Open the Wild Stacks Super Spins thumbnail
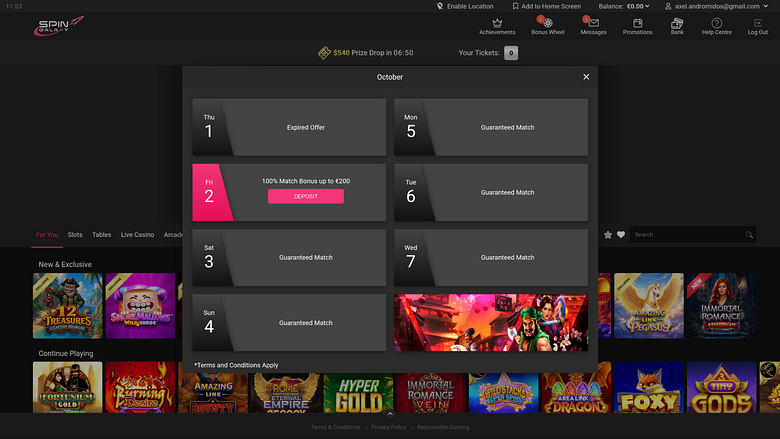The height and width of the screenshot is (439, 780). pos(503,393)
